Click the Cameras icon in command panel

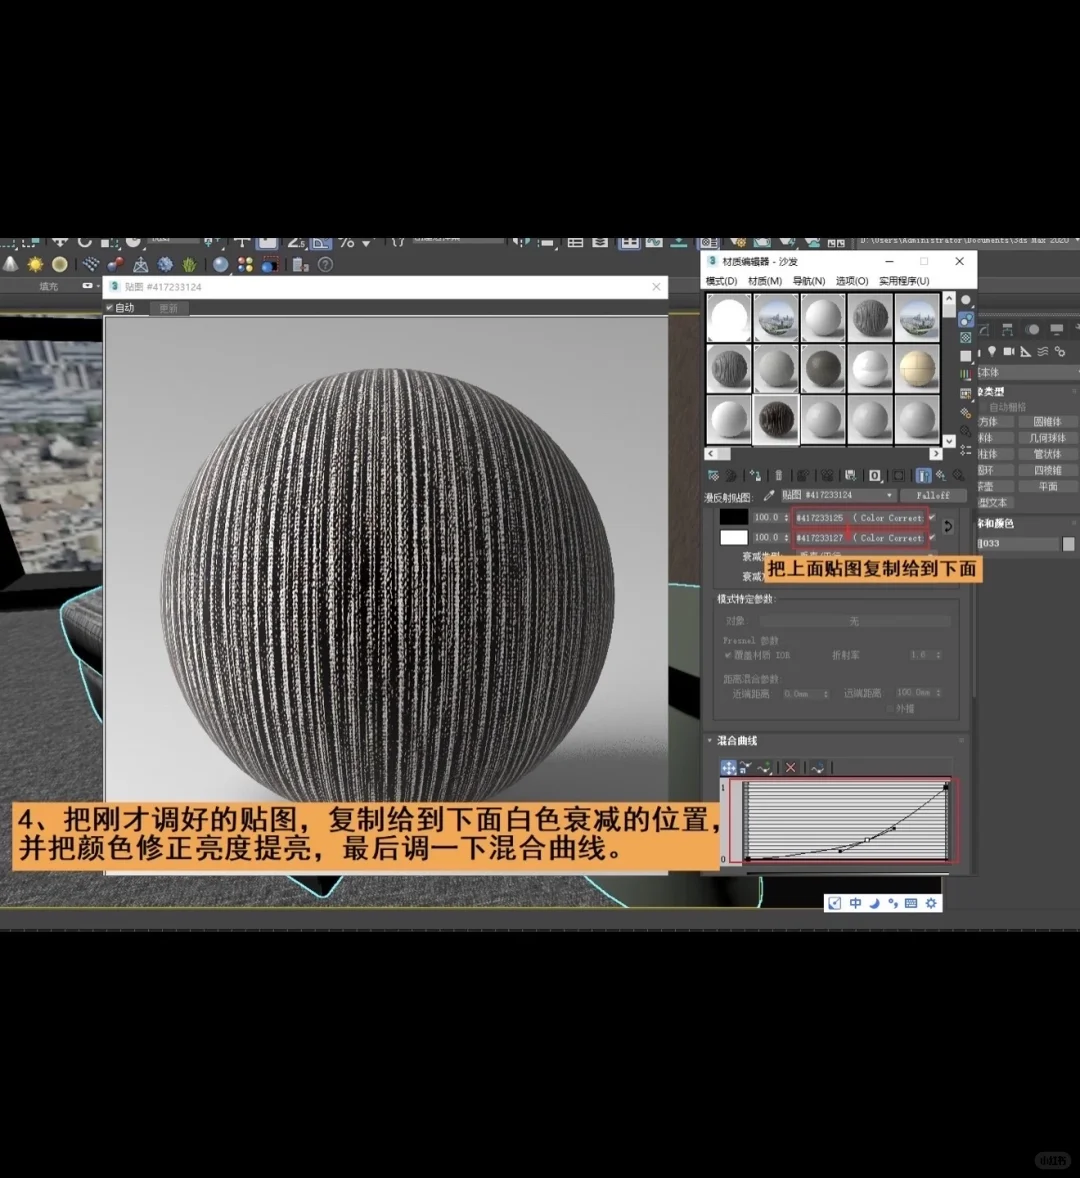click(1009, 352)
